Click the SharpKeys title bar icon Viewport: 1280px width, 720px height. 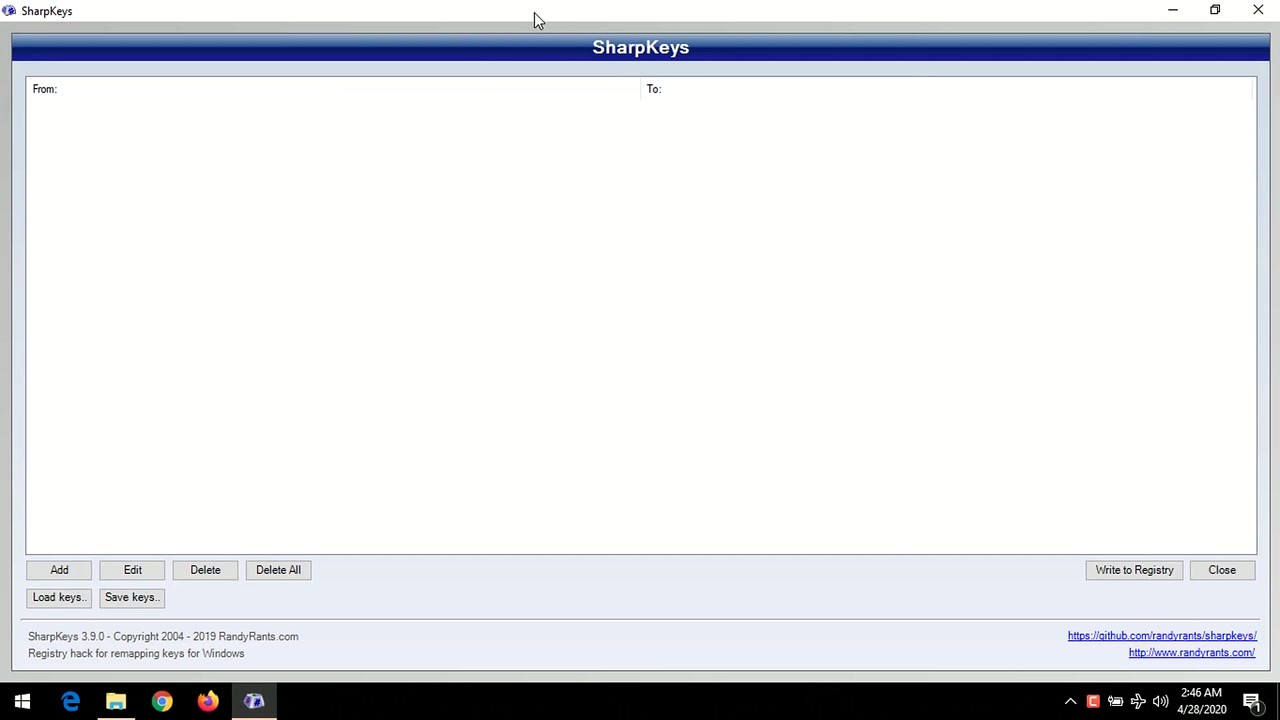[9, 10]
